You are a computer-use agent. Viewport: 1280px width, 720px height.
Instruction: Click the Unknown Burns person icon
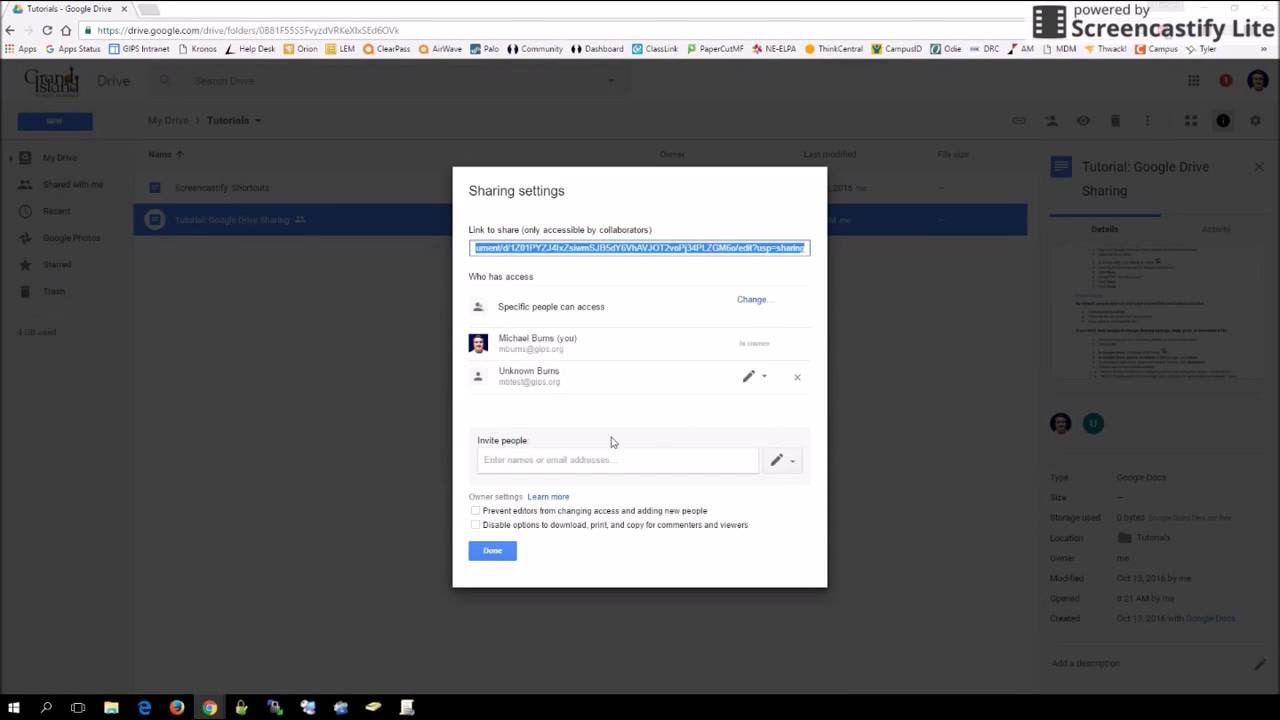point(478,376)
